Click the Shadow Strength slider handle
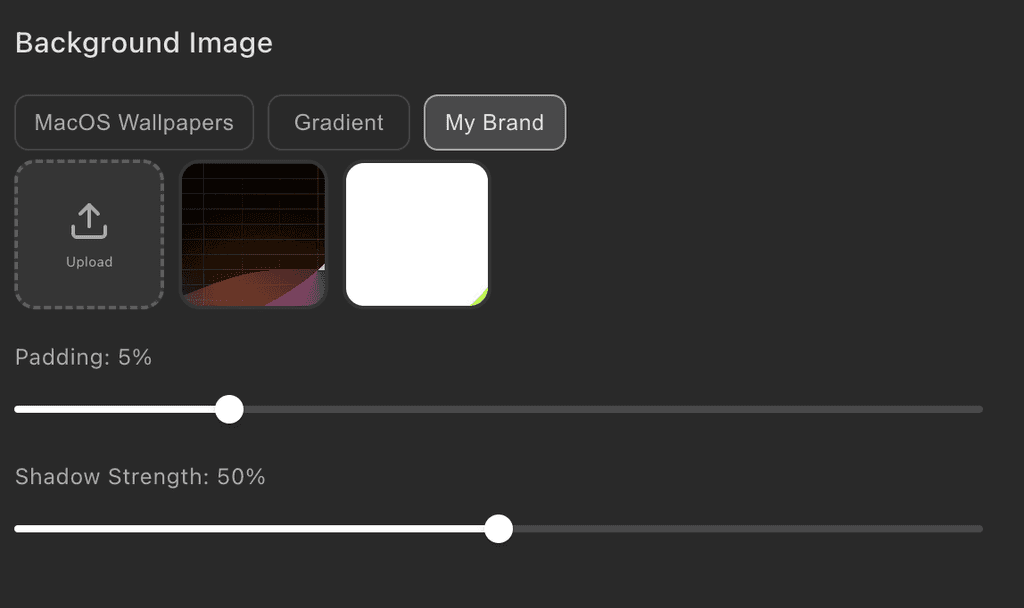The height and width of the screenshot is (608, 1024). 498,529
